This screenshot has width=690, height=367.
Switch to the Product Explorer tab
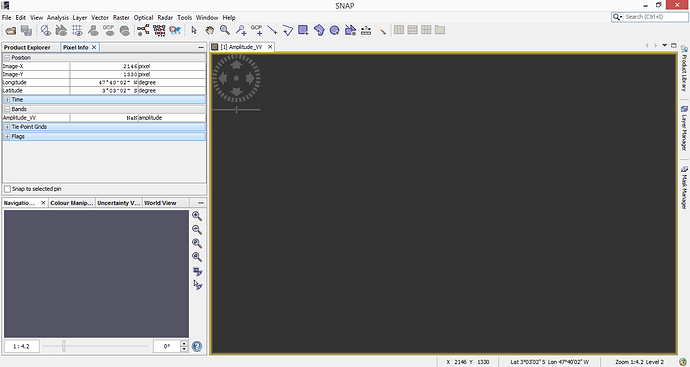[x=27, y=47]
